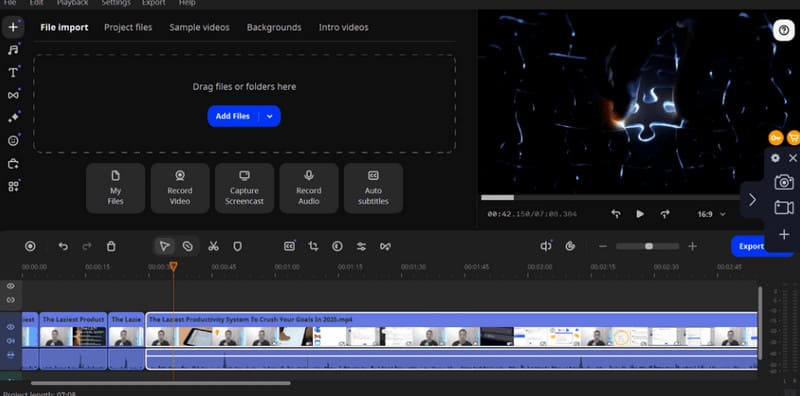Step back one frame in preview
Screen dimensions: 800x396
[x=616, y=214]
